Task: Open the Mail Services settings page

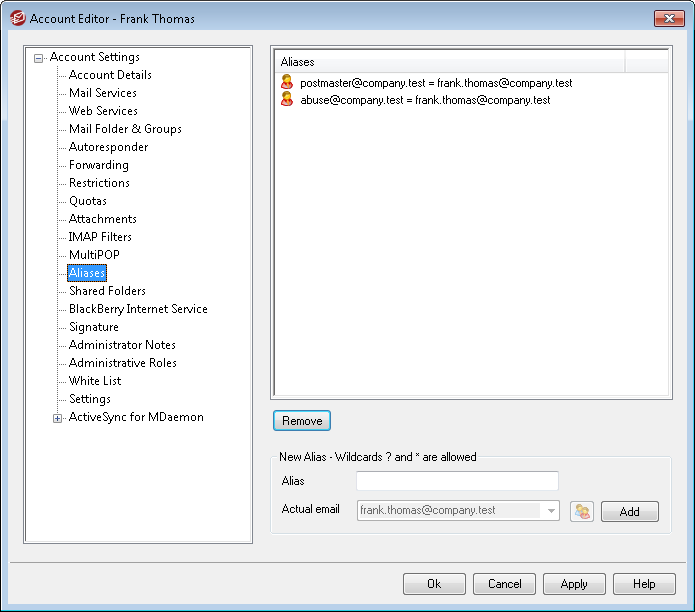Action: coord(102,93)
